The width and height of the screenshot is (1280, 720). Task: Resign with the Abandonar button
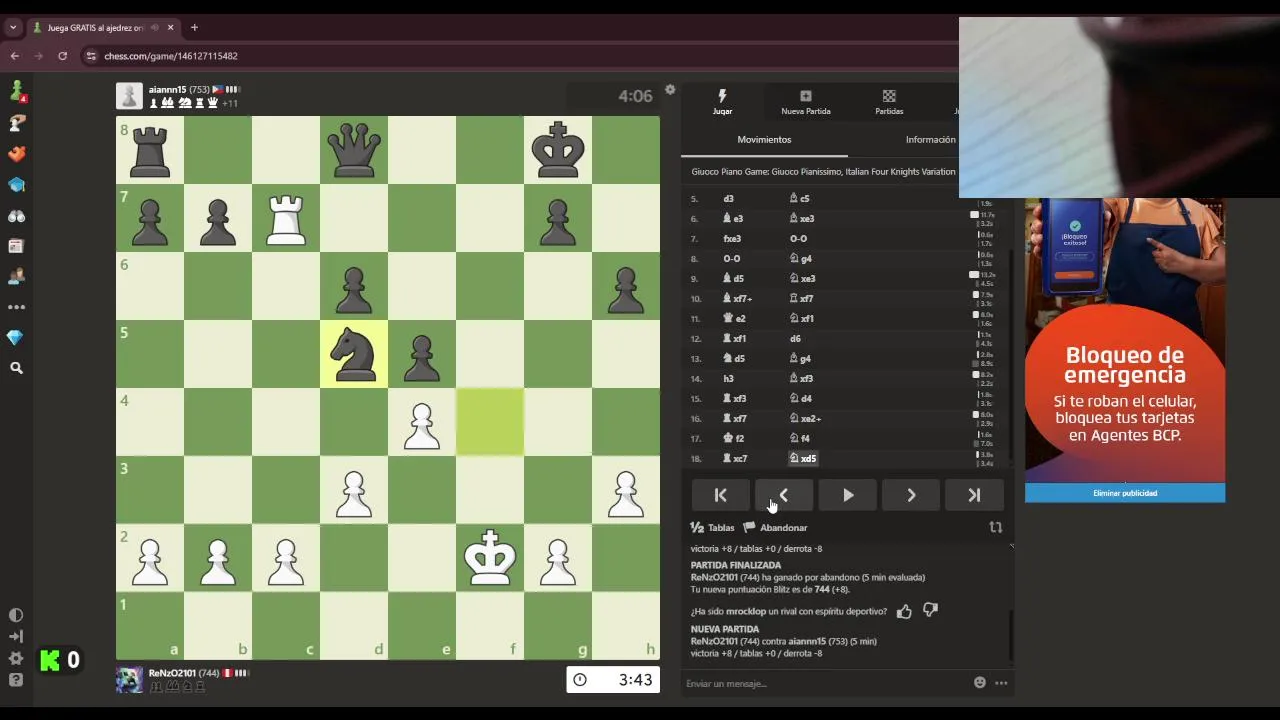[776, 528]
